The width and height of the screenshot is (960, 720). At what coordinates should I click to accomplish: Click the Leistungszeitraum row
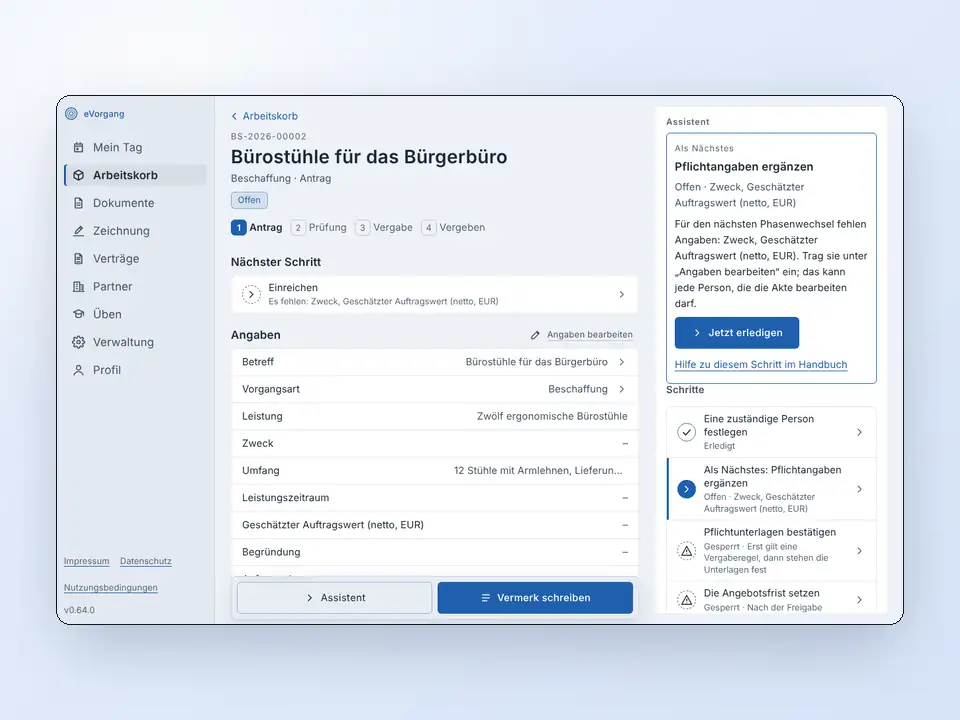coord(435,498)
